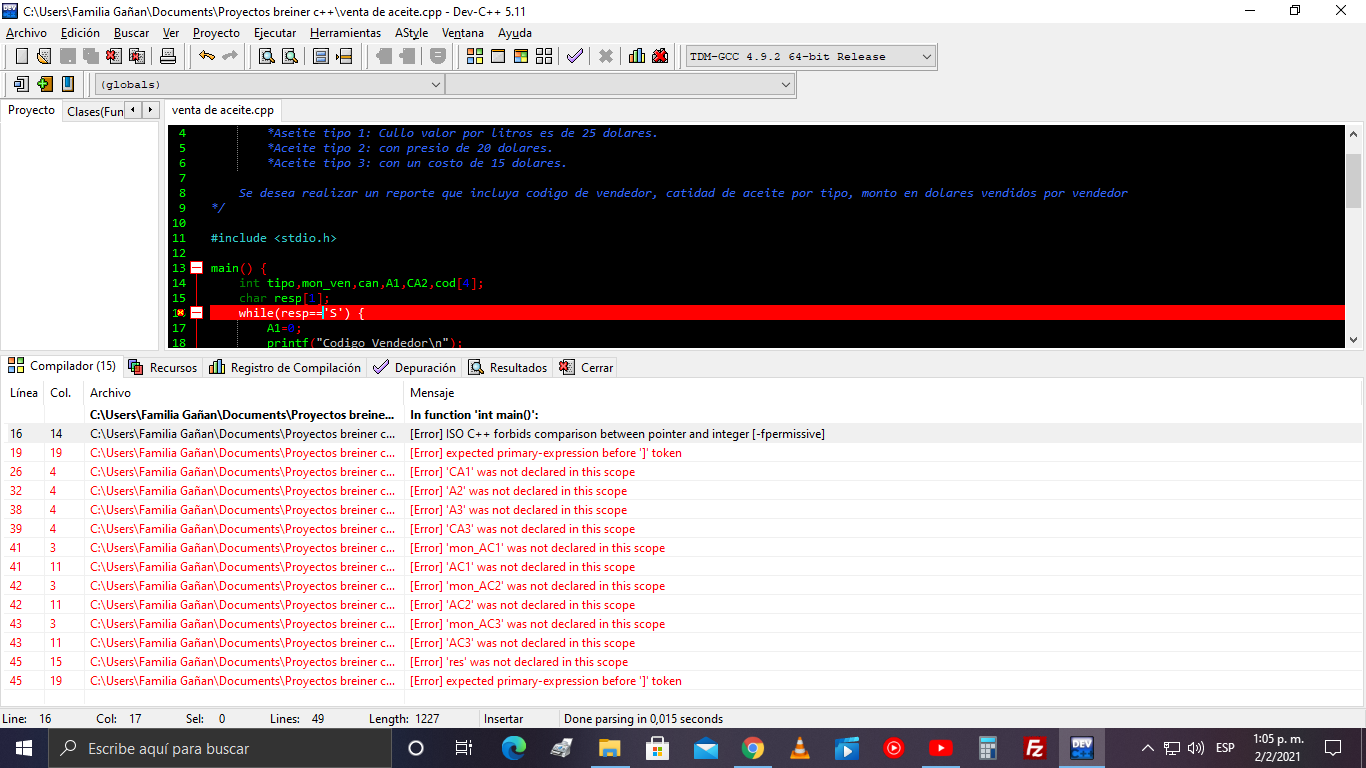
Task: Expand the (globals) class dropdown
Action: click(435, 85)
